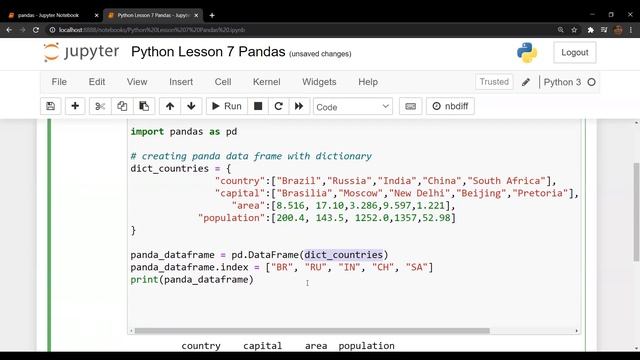Click the comment creating panda data frame

(x=251, y=156)
